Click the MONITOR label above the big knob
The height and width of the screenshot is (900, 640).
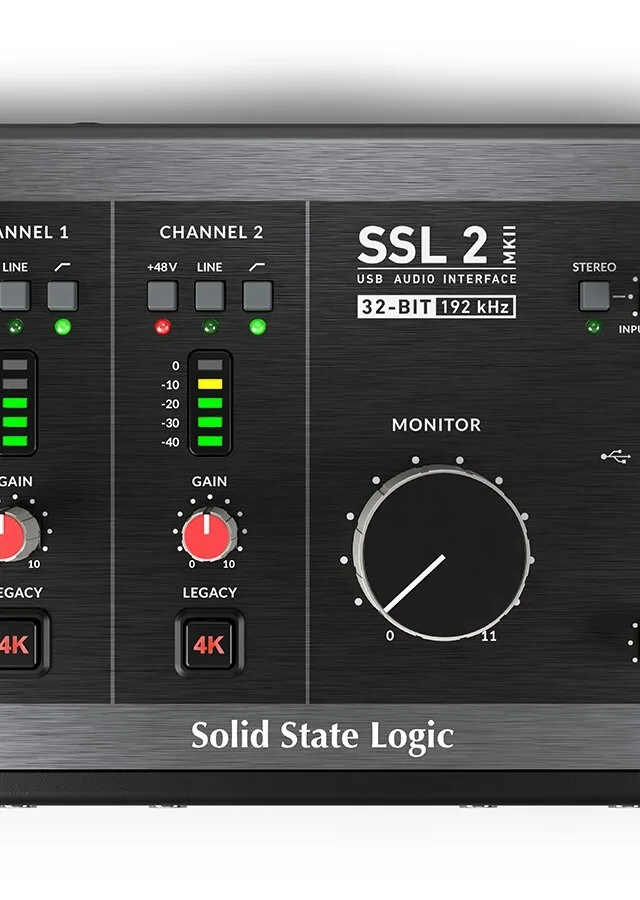[436, 425]
